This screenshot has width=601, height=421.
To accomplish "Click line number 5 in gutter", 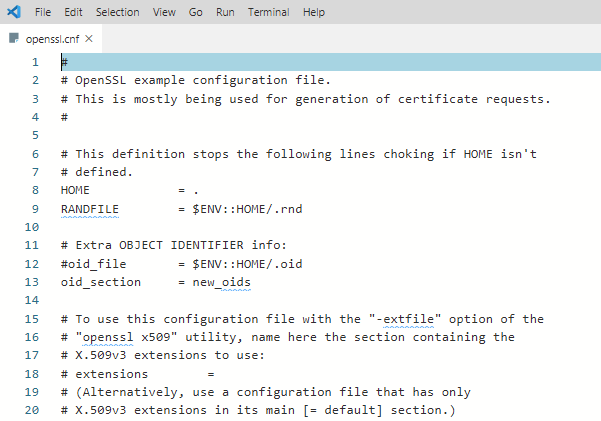I will [35, 135].
